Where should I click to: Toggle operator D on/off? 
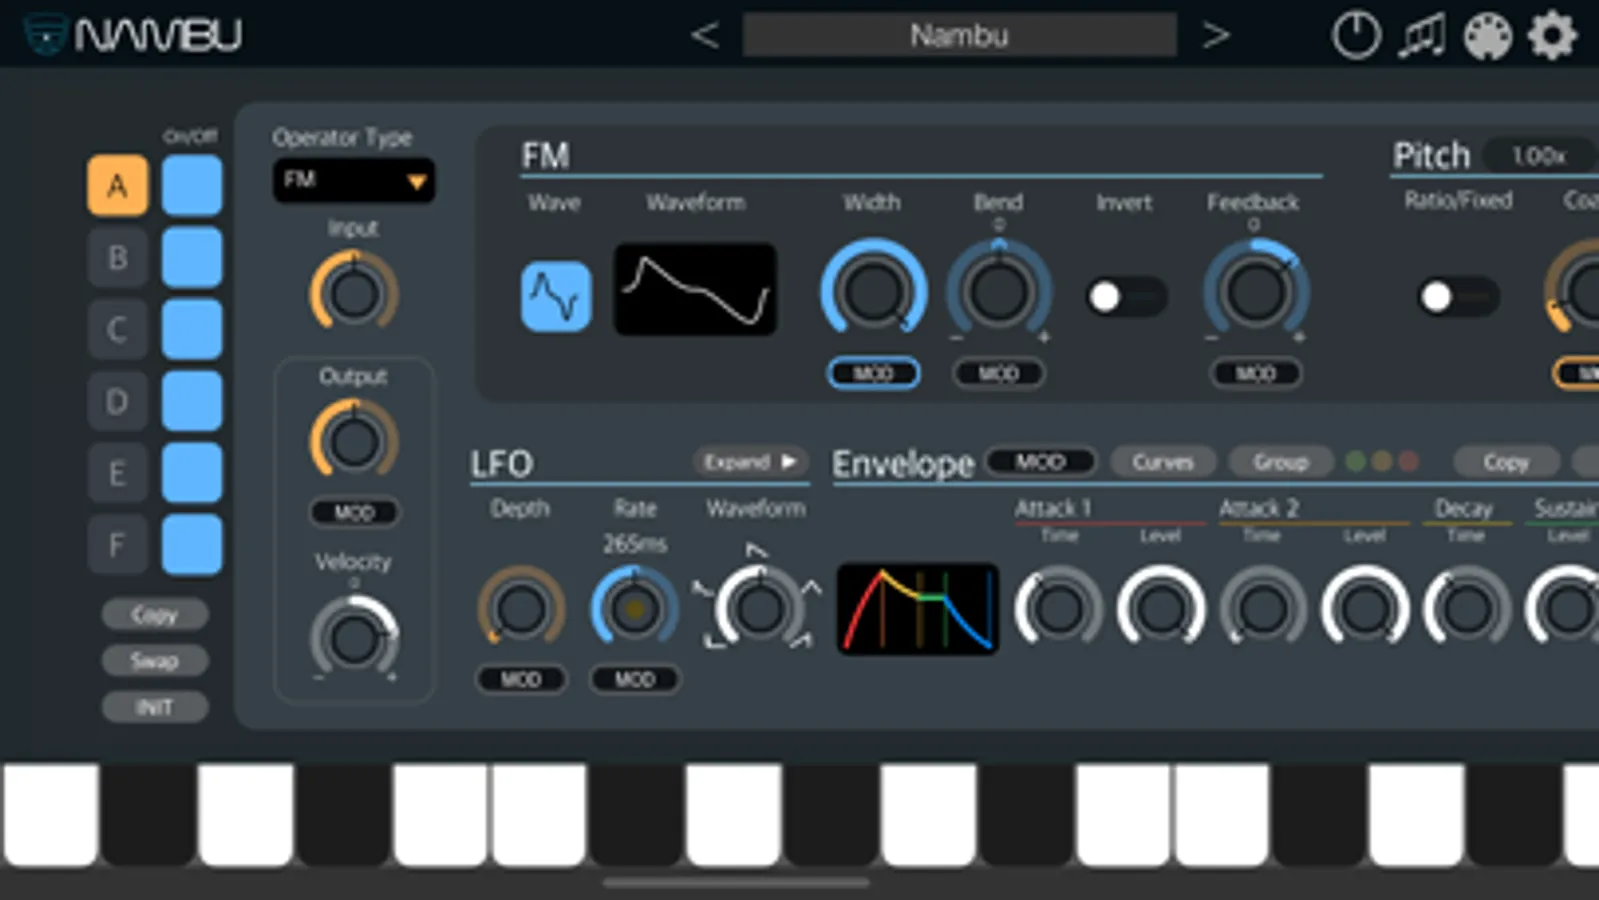click(x=192, y=401)
